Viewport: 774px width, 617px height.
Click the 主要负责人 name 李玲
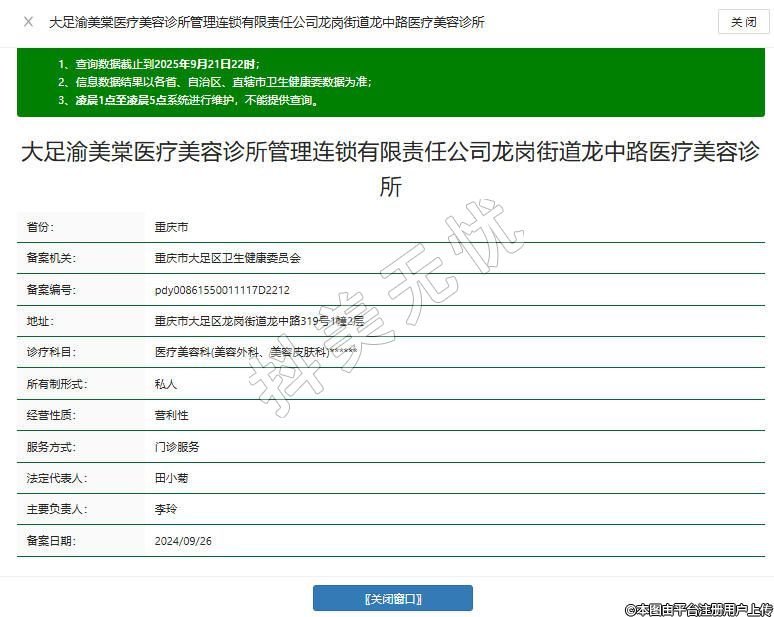(x=165, y=509)
